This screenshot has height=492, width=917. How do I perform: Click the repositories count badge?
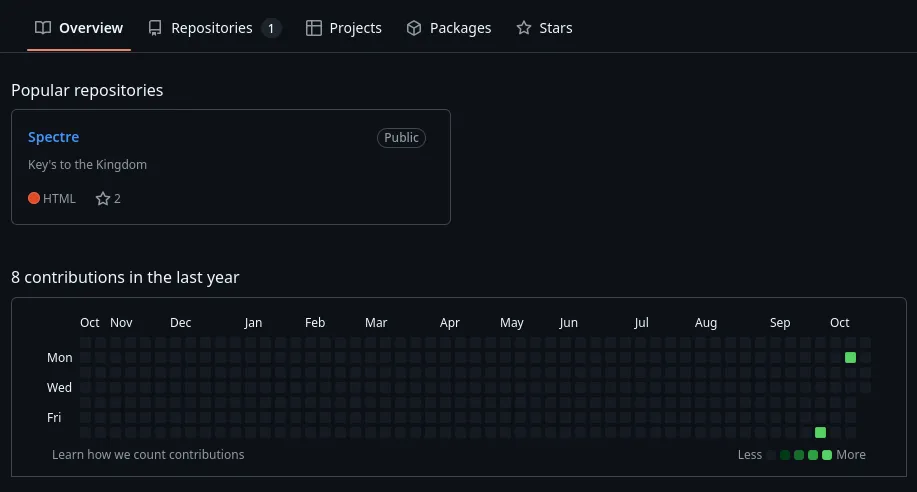point(271,28)
